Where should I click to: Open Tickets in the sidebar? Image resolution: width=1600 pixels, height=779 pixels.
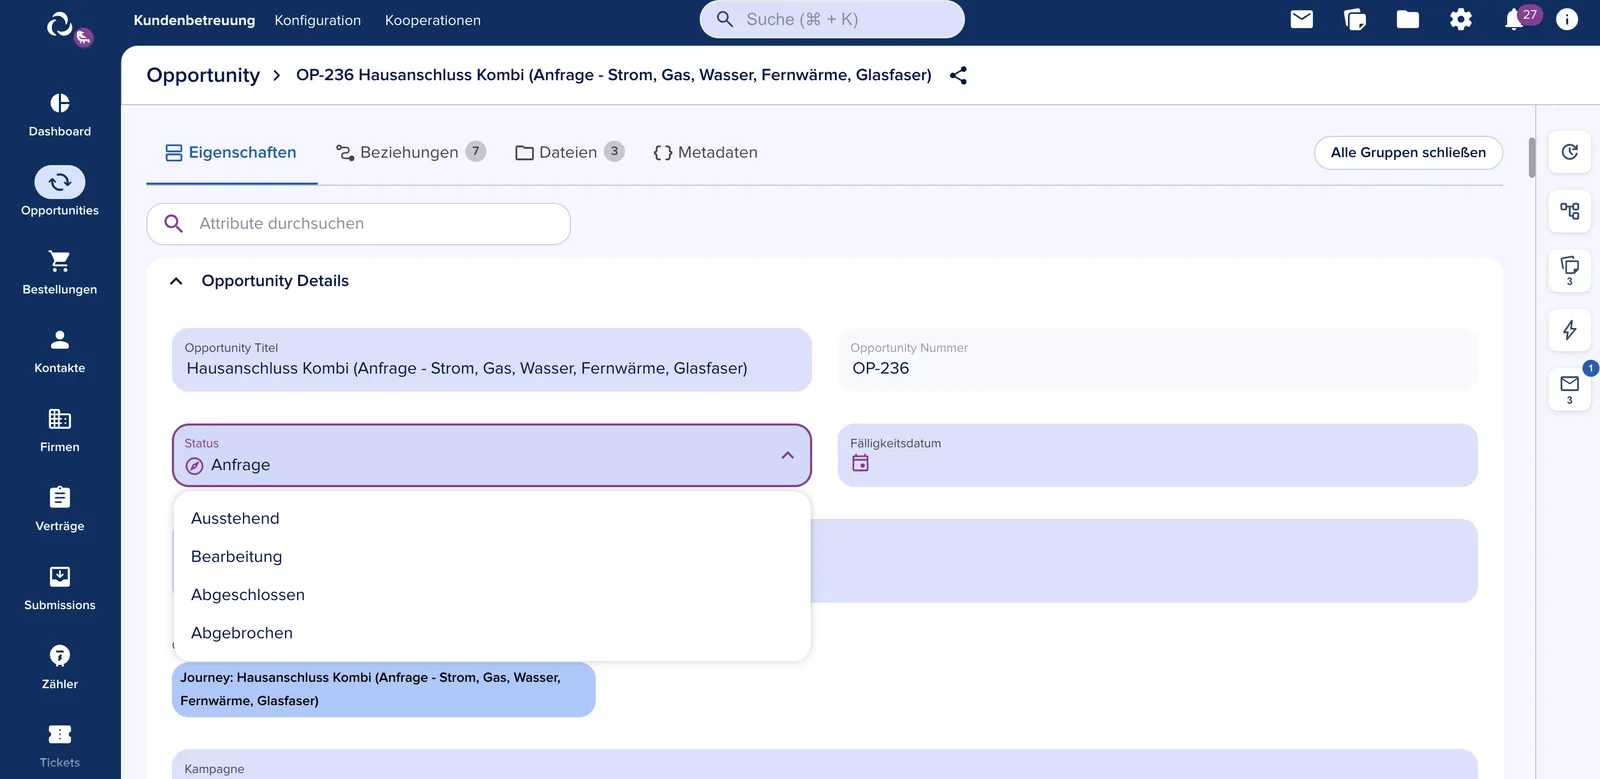tap(60, 746)
